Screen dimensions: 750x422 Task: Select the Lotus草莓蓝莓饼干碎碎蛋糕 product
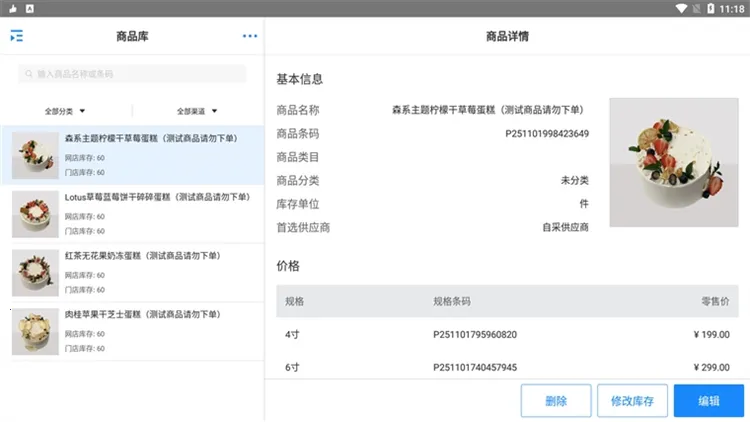click(x=132, y=214)
